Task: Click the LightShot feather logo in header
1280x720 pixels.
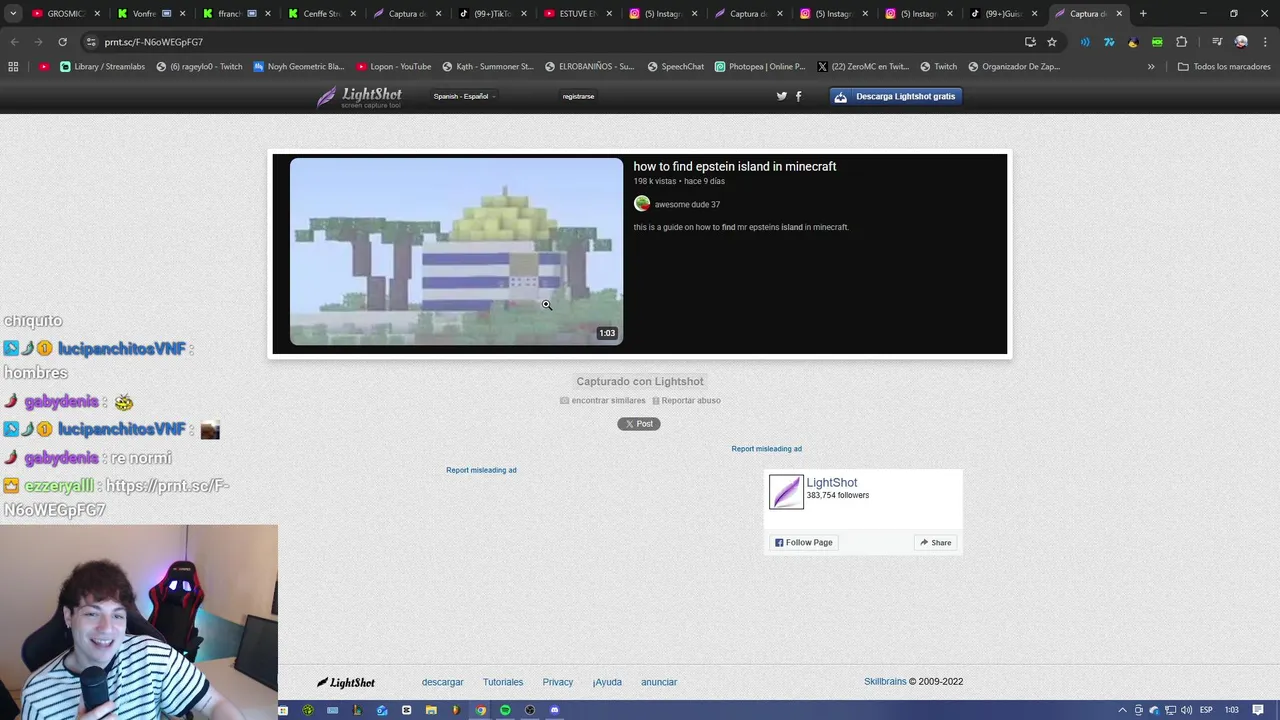Action: 360,97
